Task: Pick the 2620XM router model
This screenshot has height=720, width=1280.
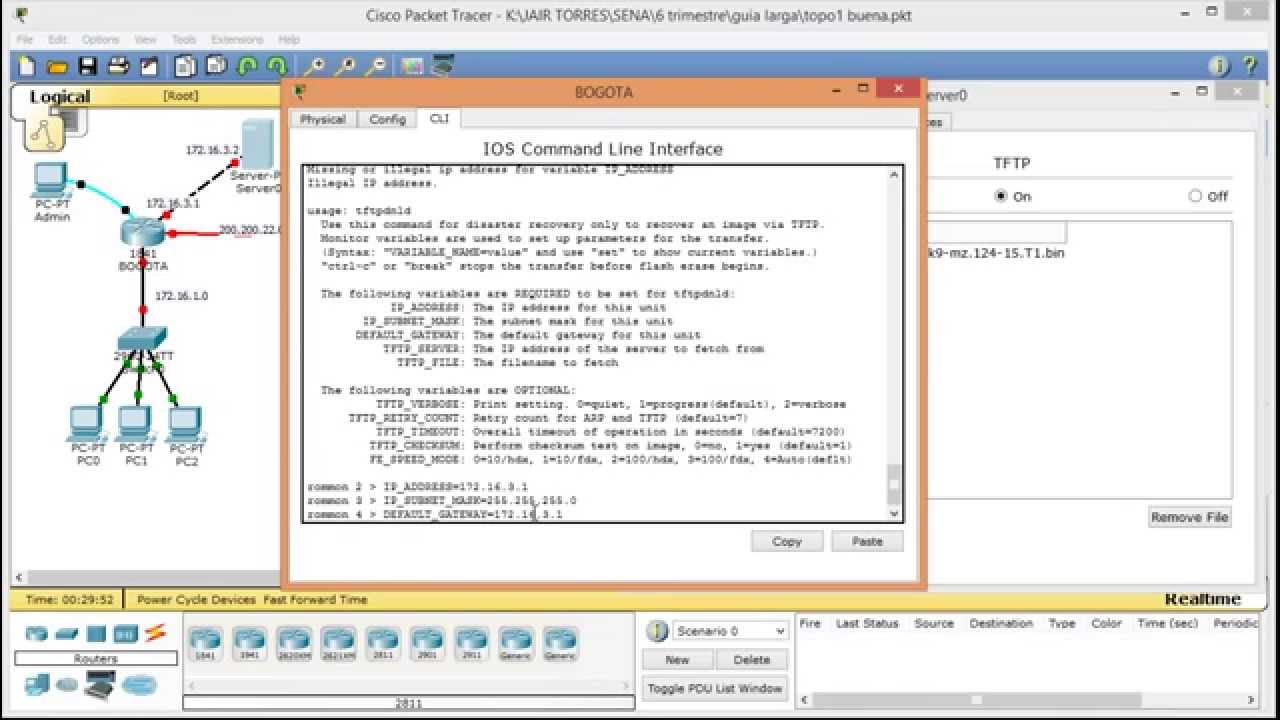Action: click(293, 643)
